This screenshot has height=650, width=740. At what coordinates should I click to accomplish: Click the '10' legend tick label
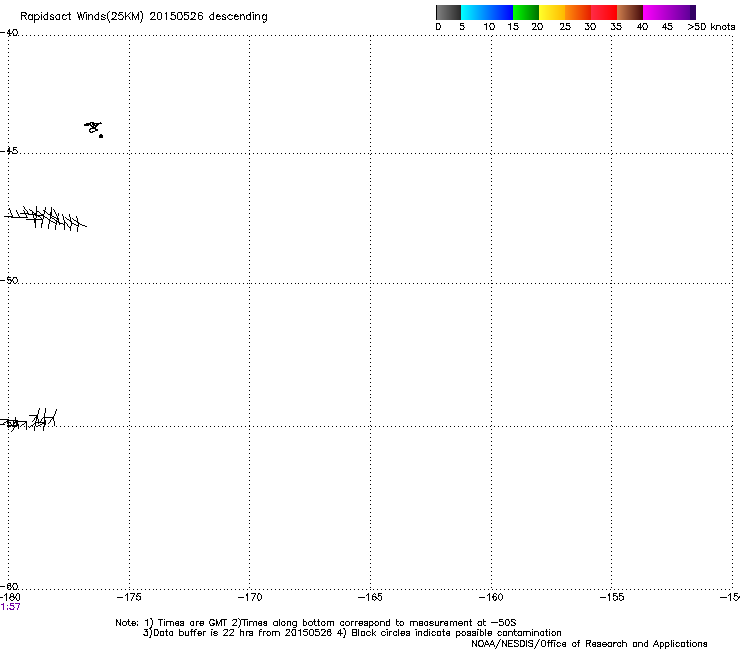click(x=489, y=27)
